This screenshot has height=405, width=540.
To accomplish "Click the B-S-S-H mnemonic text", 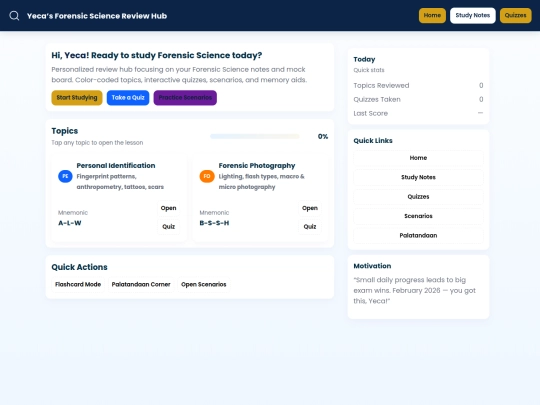I will pos(214,223).
